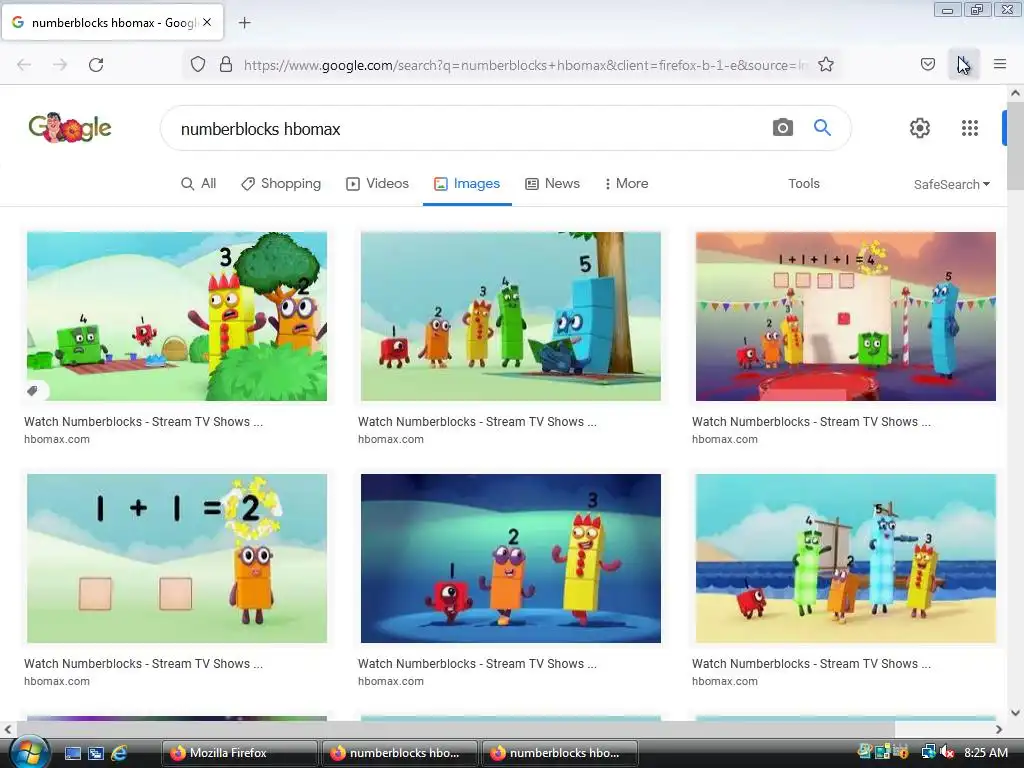1024x768 pixels.
Task: Reload the current page
Action: (x=96, y=65)
